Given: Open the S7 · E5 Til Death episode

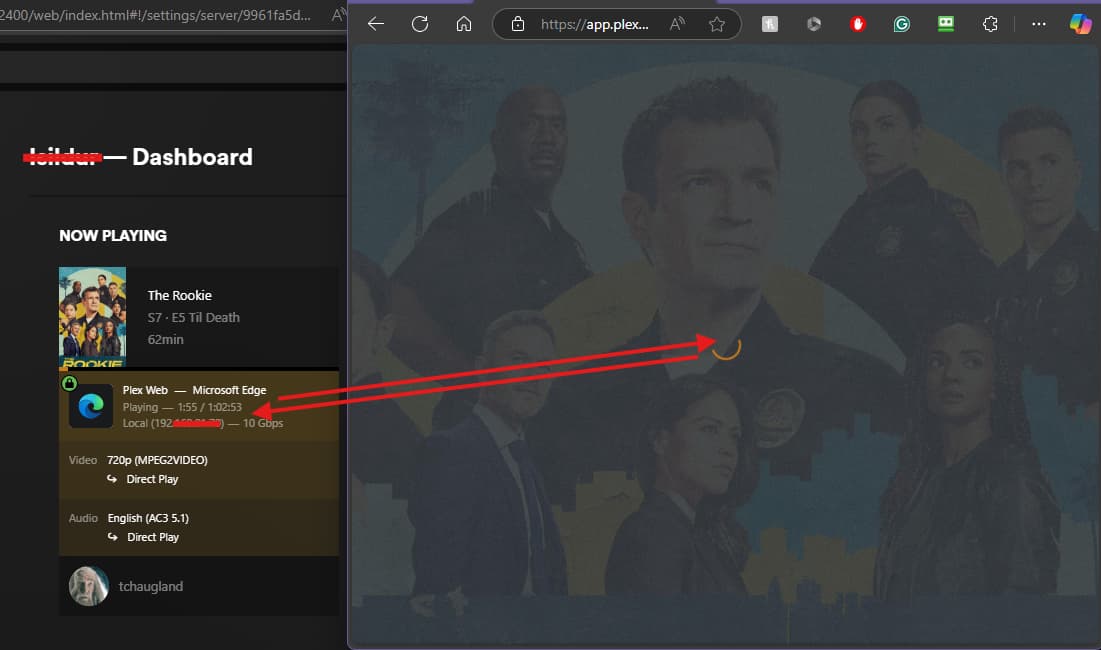Looking at the screenshot, I should pos(194,317).
